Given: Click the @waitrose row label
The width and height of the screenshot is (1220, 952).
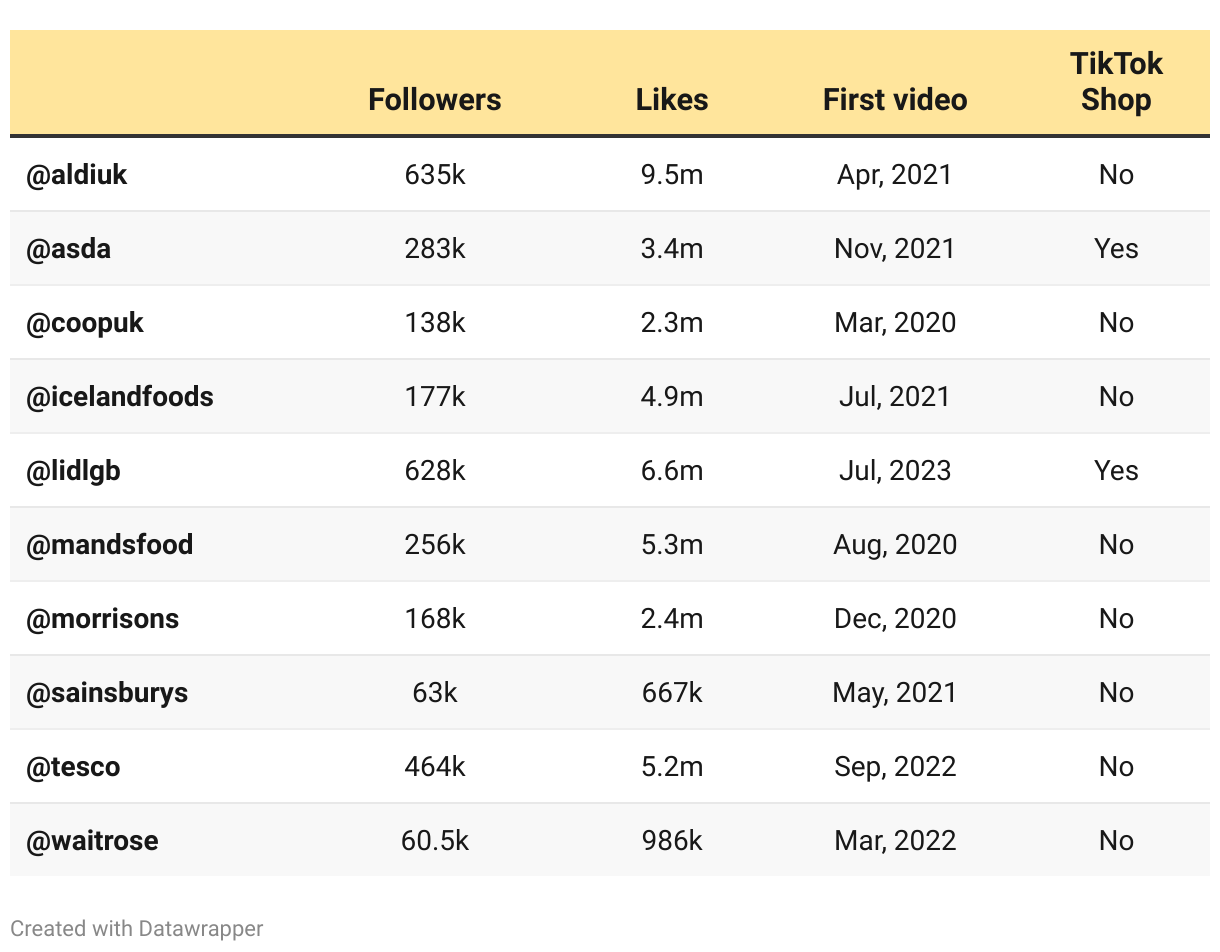Looking at the screenshot, I should tap(92, 841).
